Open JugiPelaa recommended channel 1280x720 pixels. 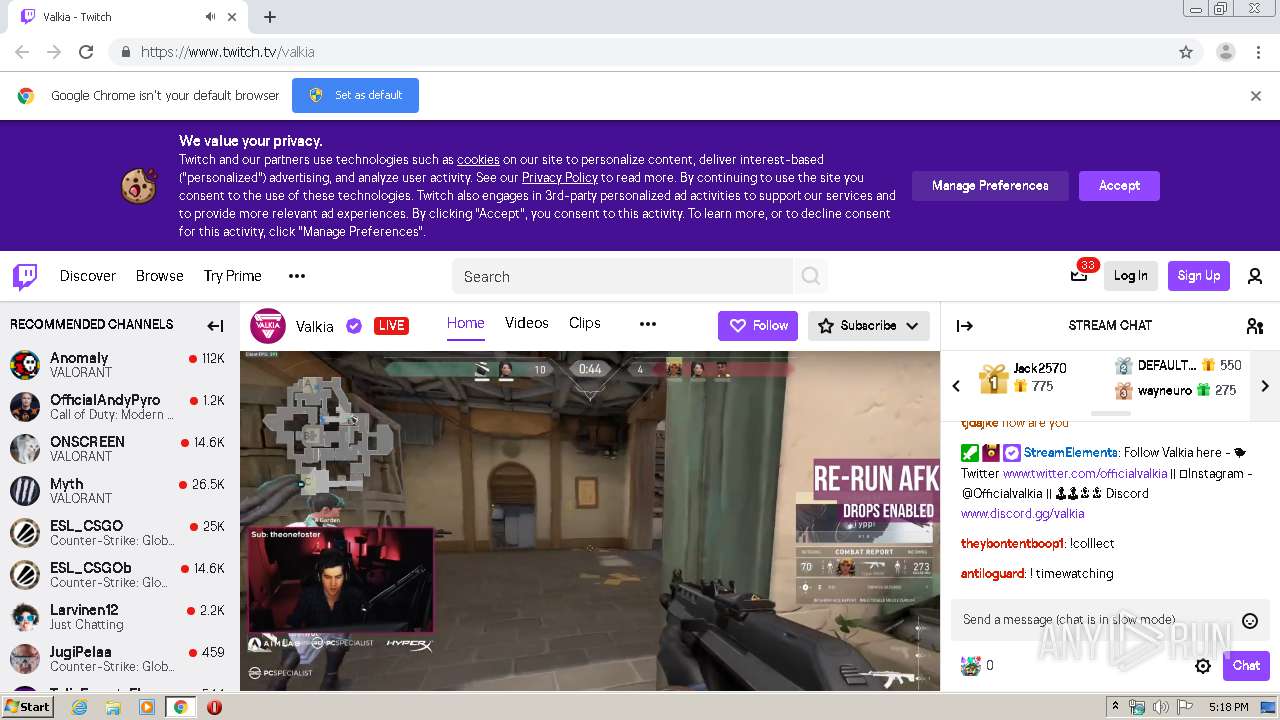120,659
